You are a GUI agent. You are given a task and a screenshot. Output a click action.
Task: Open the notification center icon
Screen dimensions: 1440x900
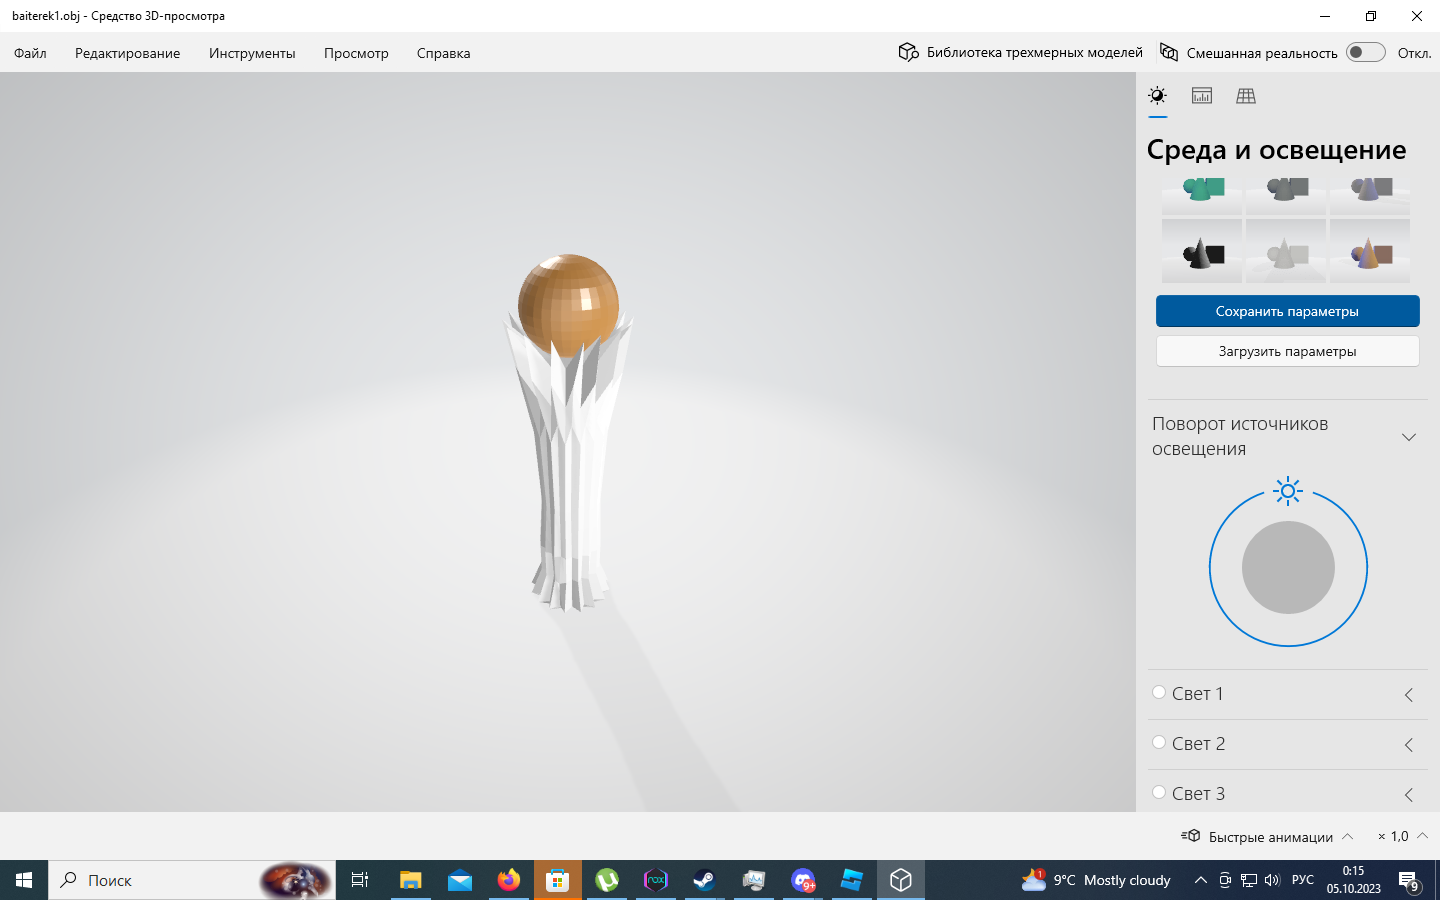(1409, 881)
